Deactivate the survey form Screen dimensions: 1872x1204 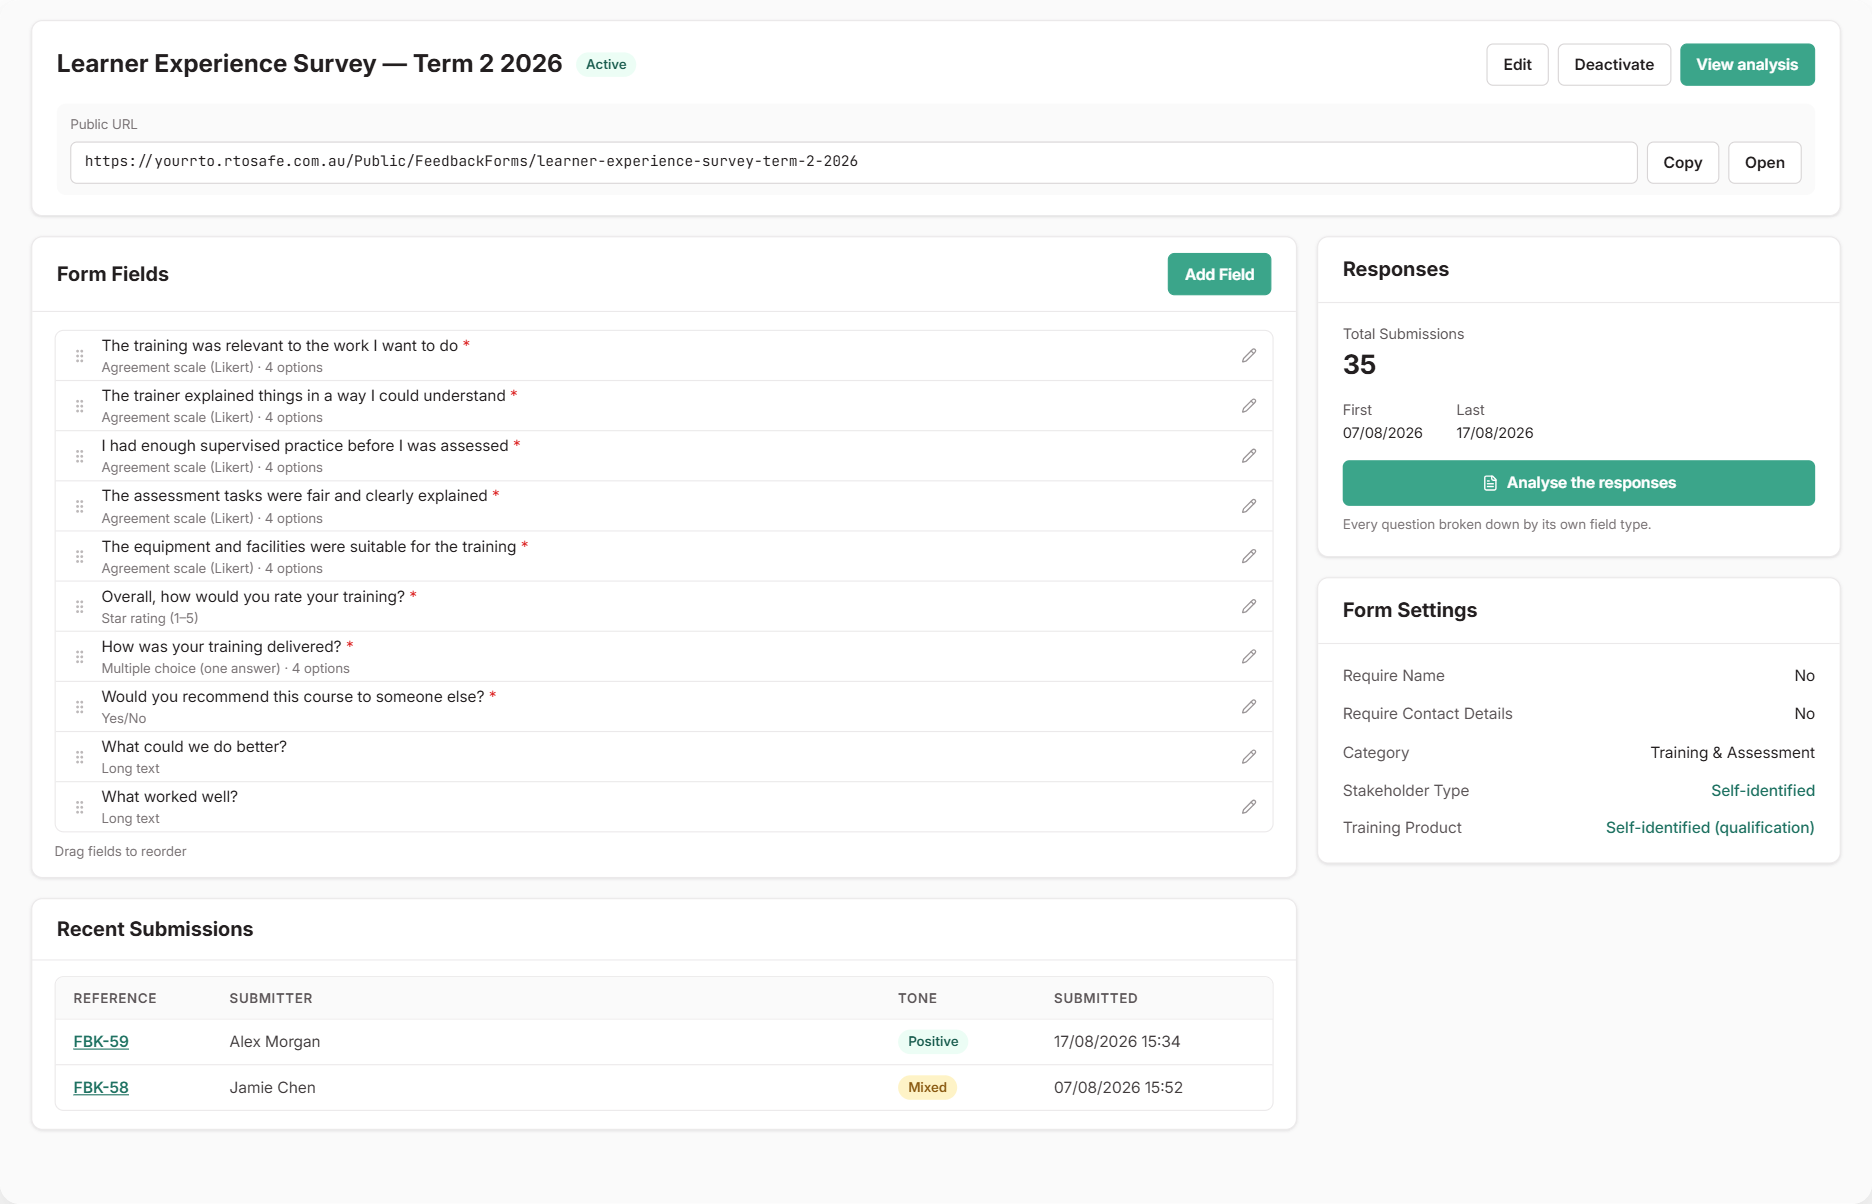1613,65
